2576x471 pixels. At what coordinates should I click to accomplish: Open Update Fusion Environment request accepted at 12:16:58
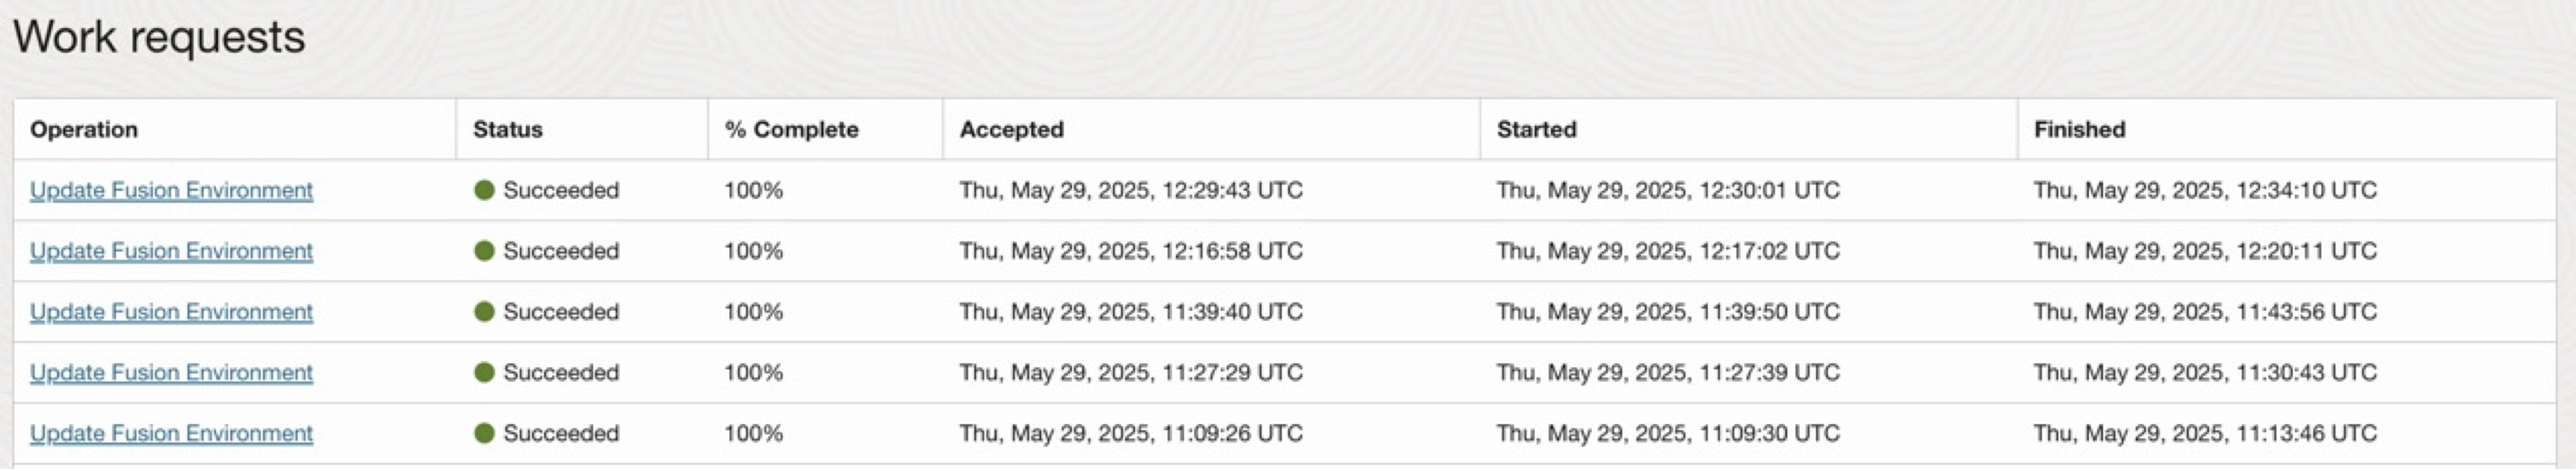pos(171,251)
